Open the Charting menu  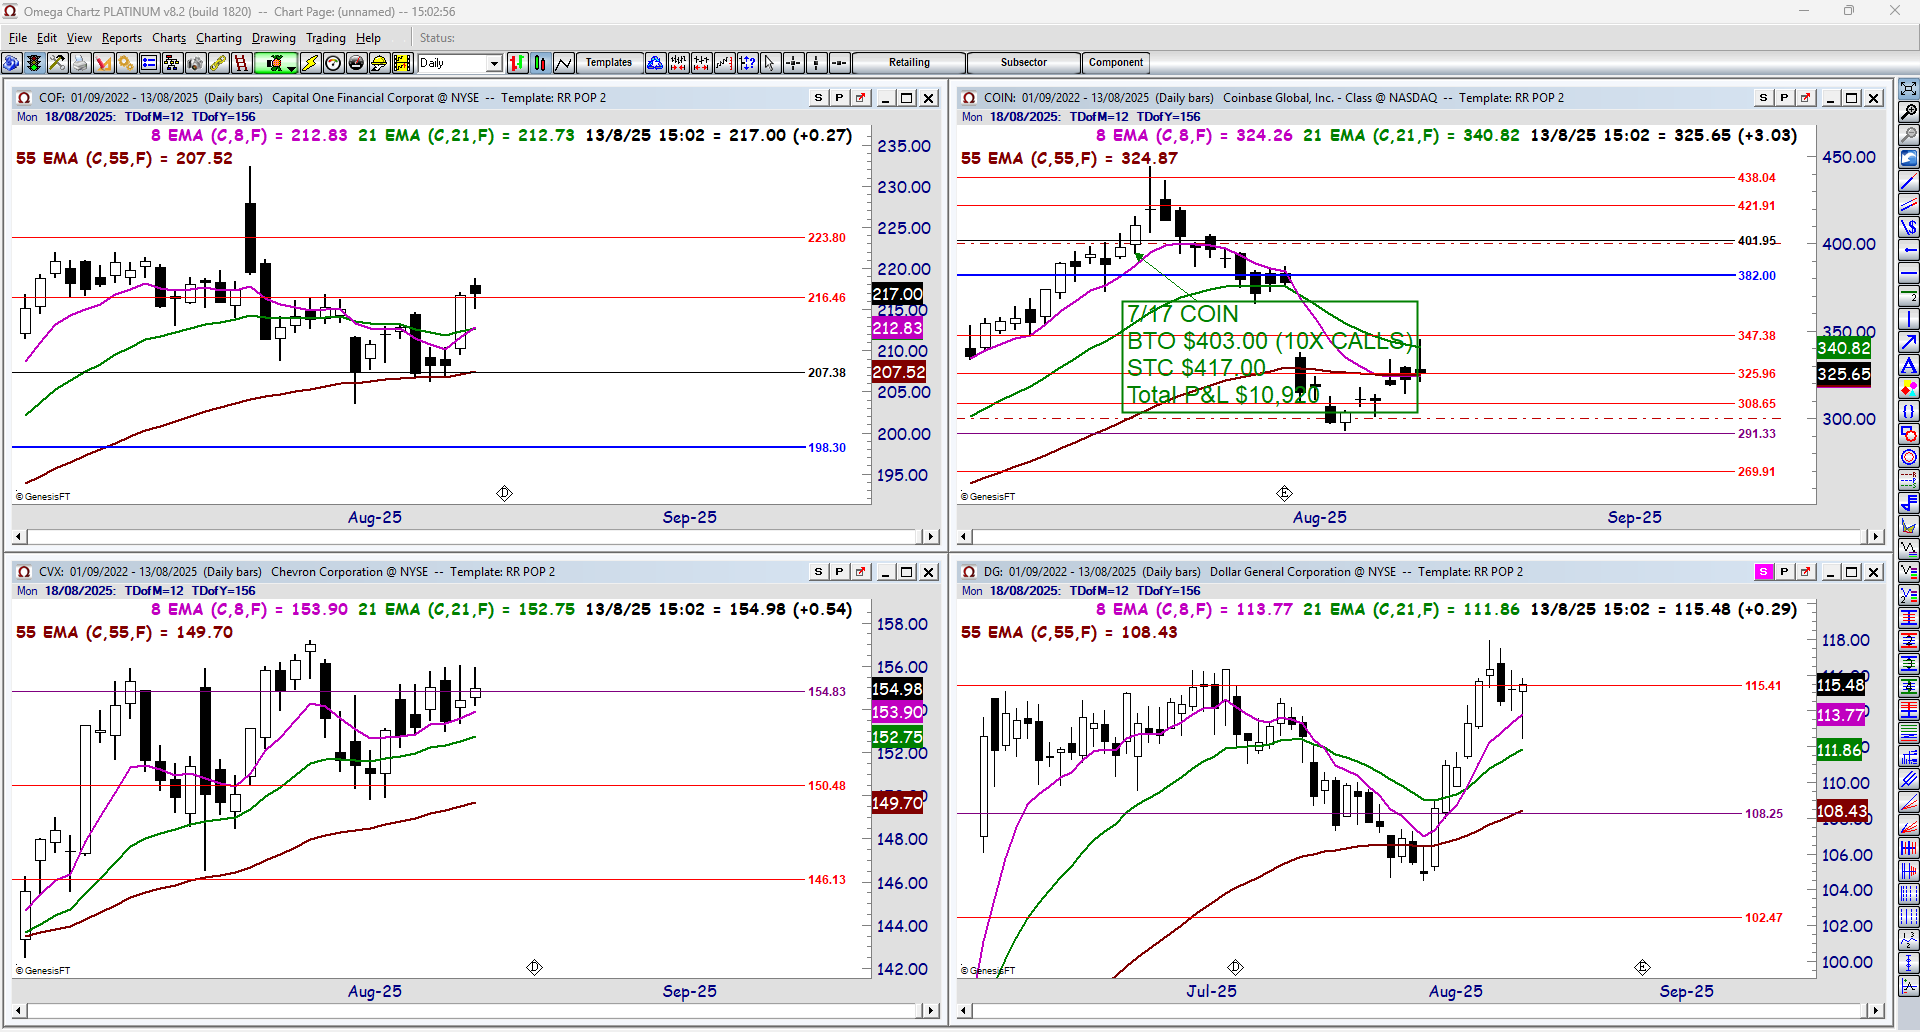219,38
